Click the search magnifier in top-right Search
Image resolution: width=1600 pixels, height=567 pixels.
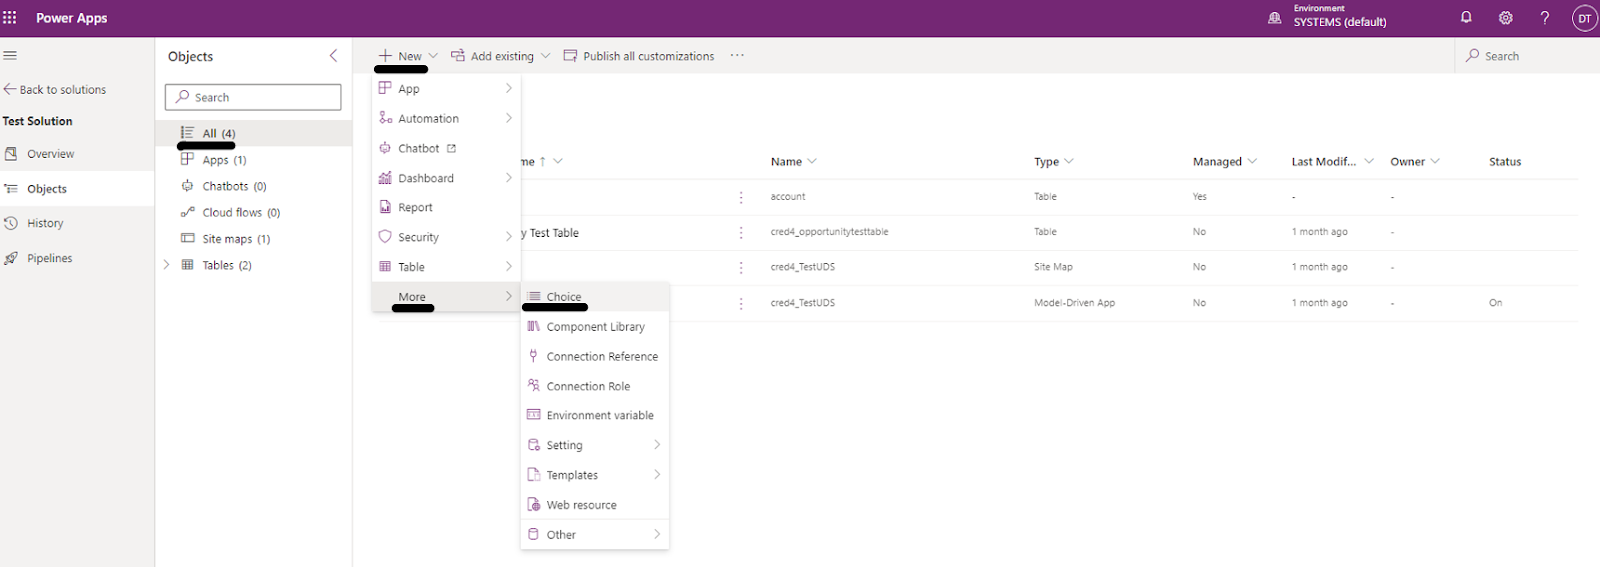click(x=1472, y=56)
